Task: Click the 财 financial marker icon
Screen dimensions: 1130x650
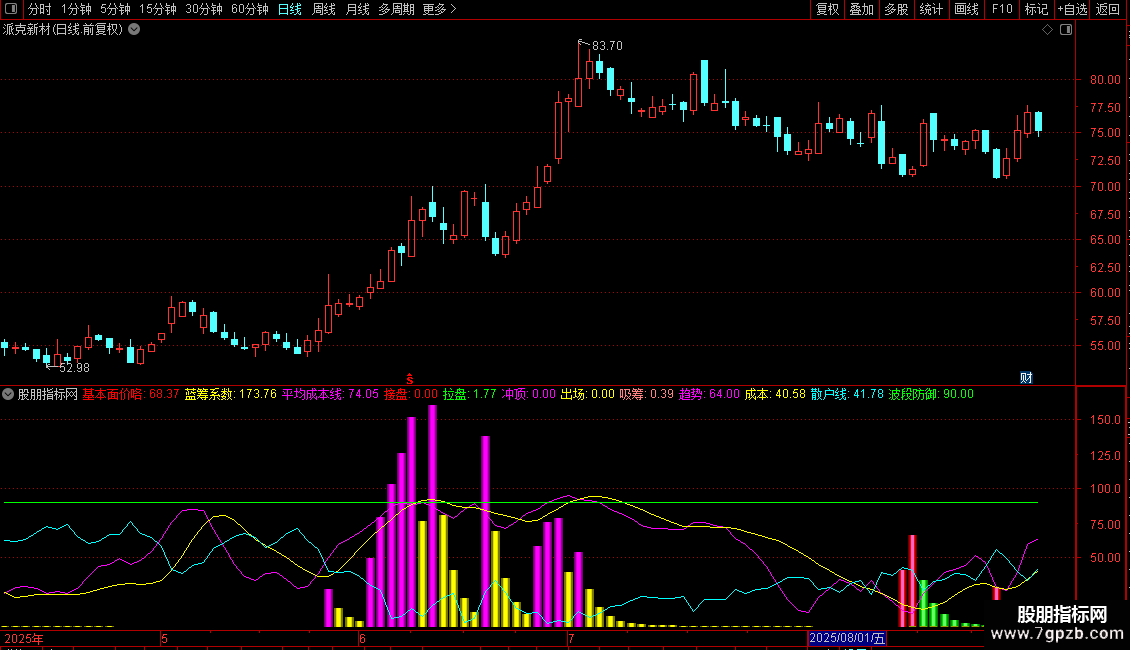Action: tap(1026, 378)
